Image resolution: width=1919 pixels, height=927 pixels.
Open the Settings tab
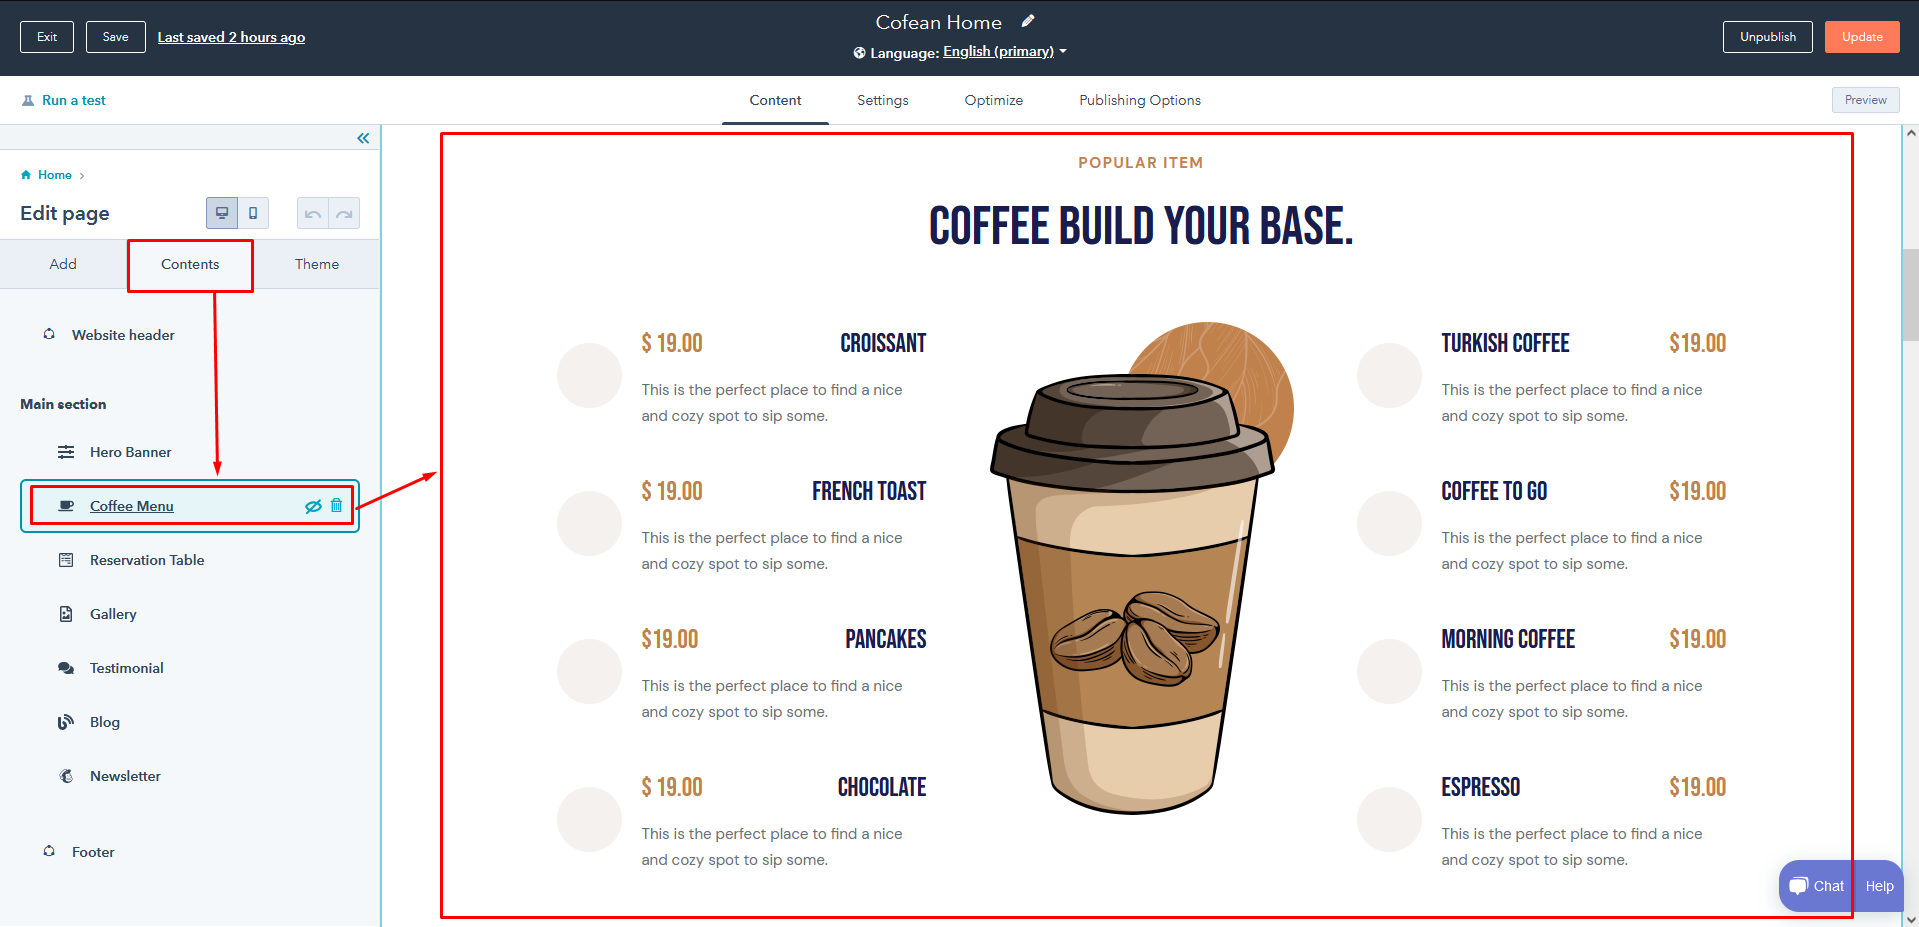(x=882, y=100)
